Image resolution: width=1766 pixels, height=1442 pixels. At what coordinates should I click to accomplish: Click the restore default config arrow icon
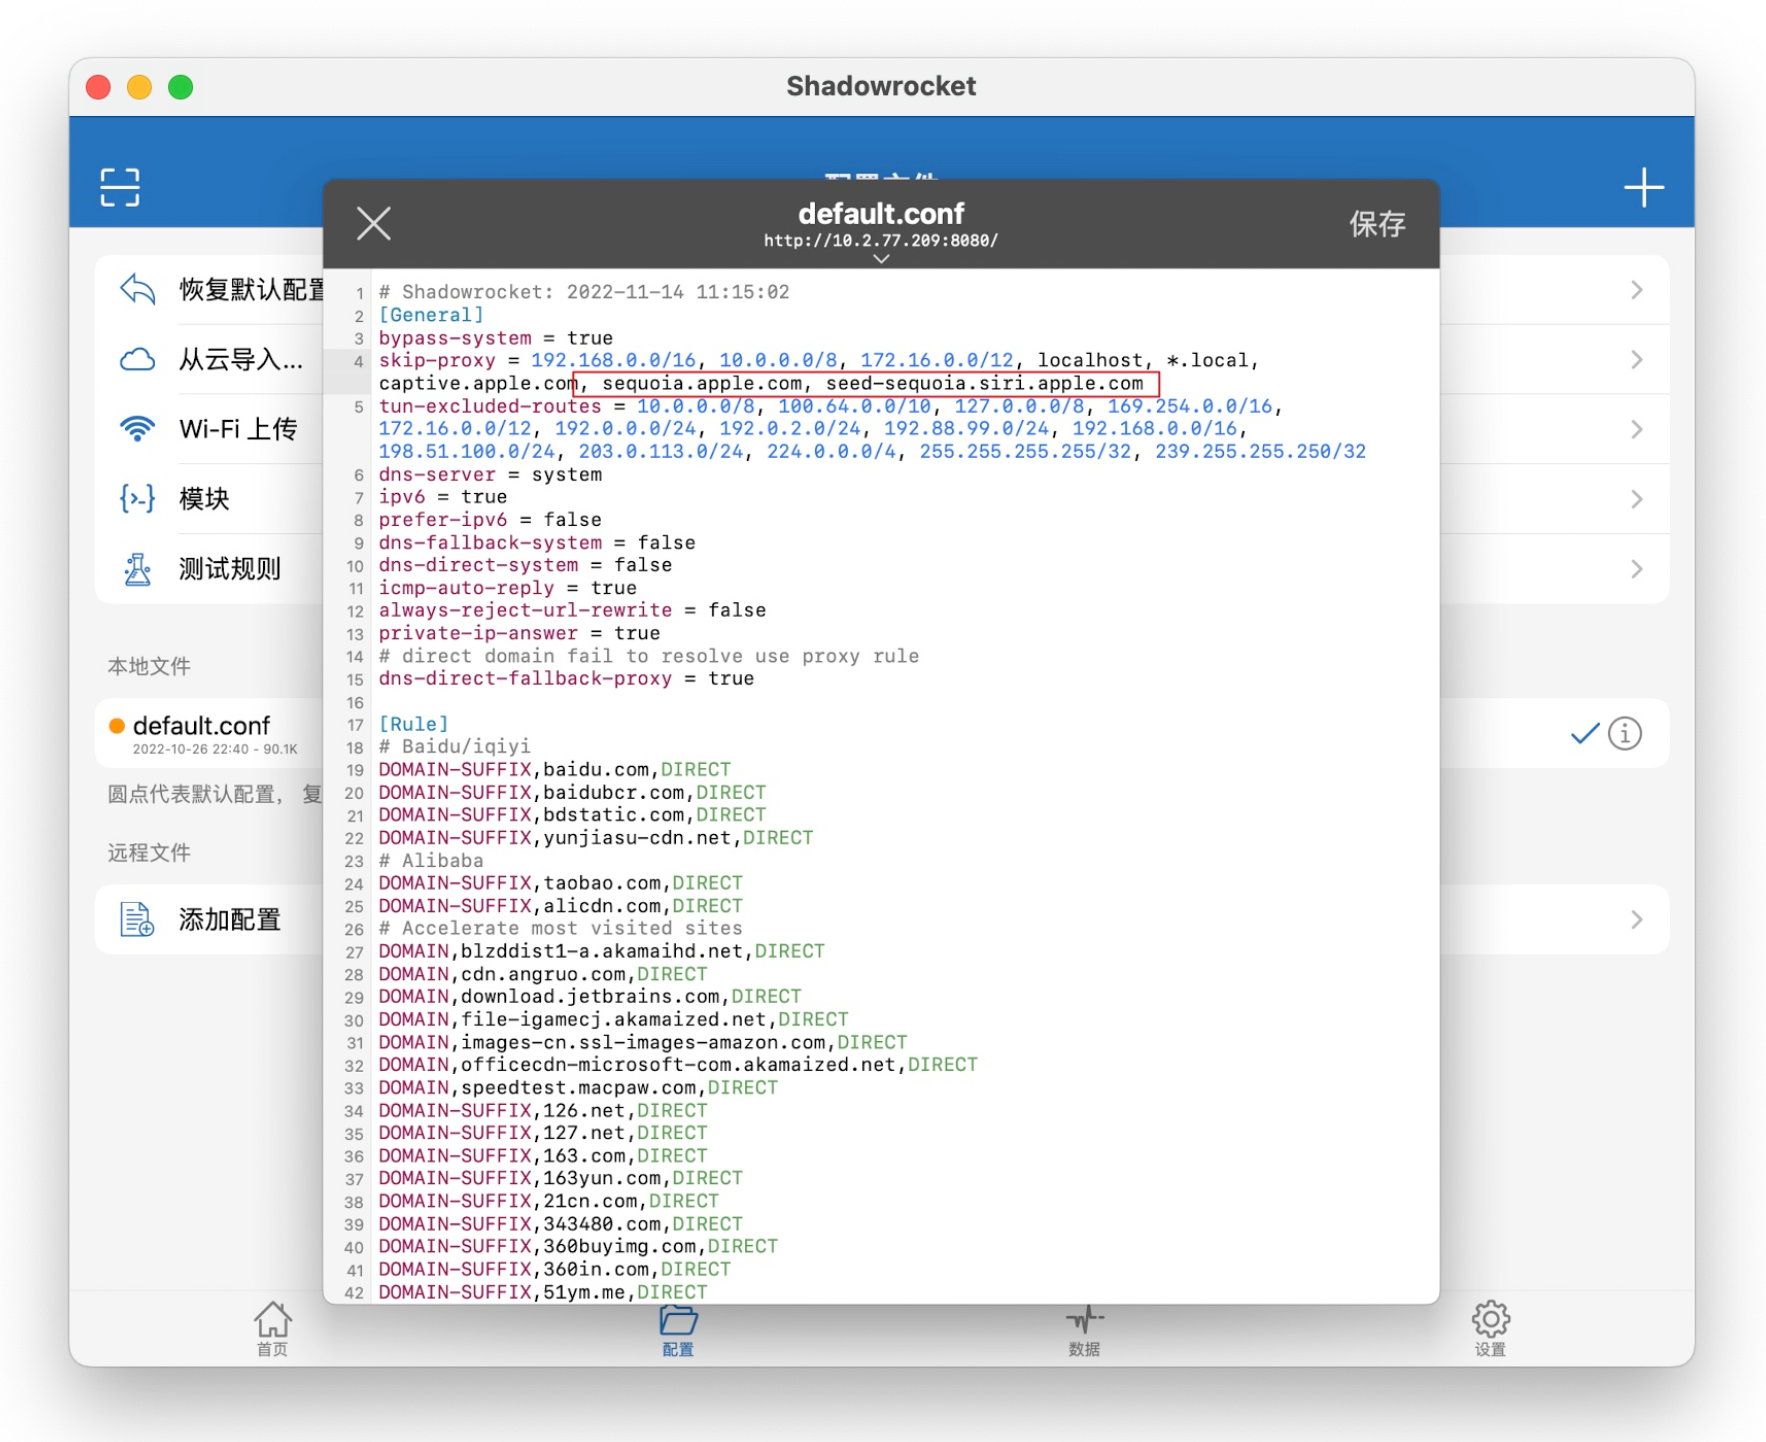click(x=138, y=290)
